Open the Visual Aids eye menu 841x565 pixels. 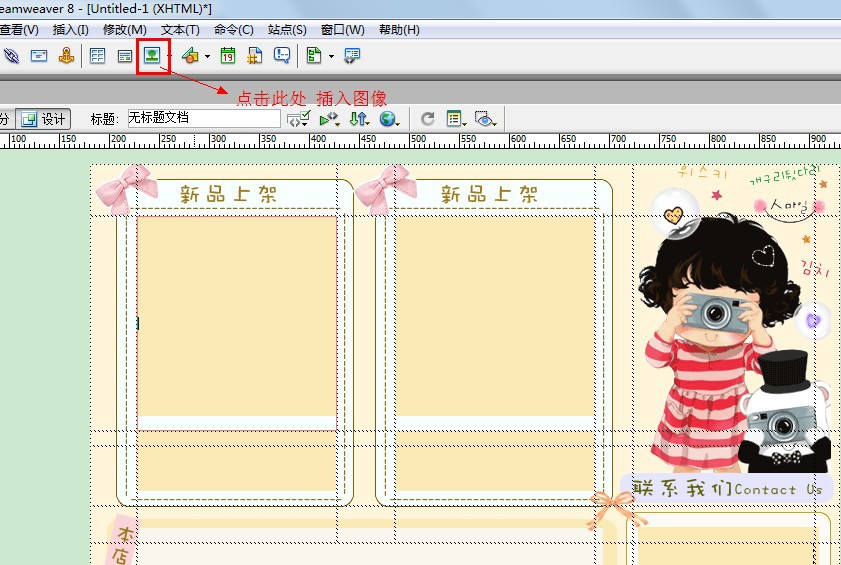click(486, 119)
